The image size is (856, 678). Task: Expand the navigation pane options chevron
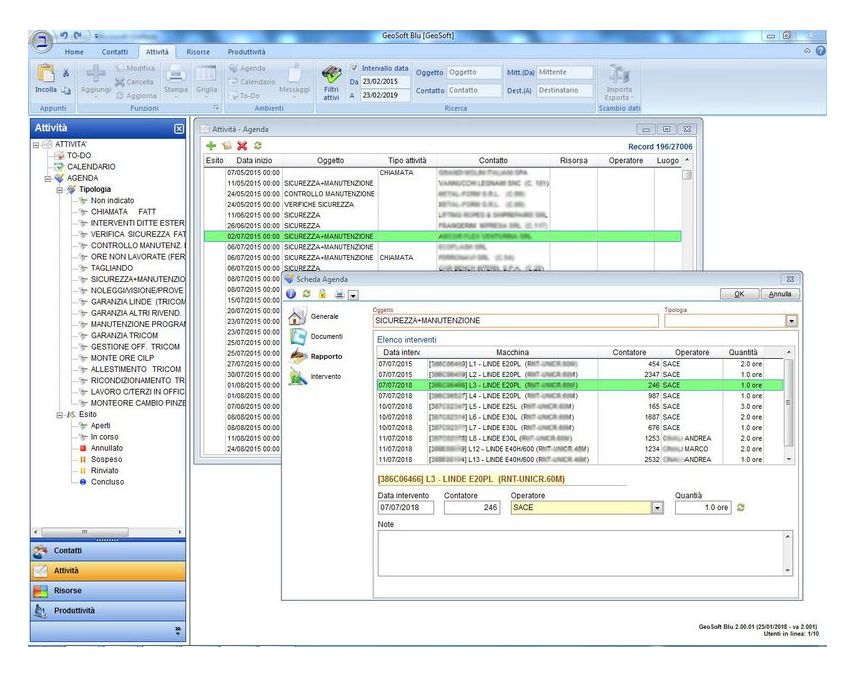point(177,631)
